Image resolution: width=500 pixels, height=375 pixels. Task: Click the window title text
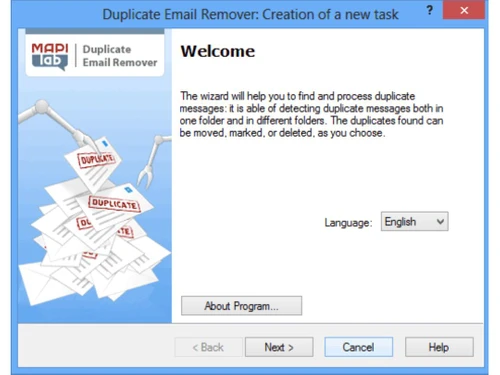tap(250, 14)
